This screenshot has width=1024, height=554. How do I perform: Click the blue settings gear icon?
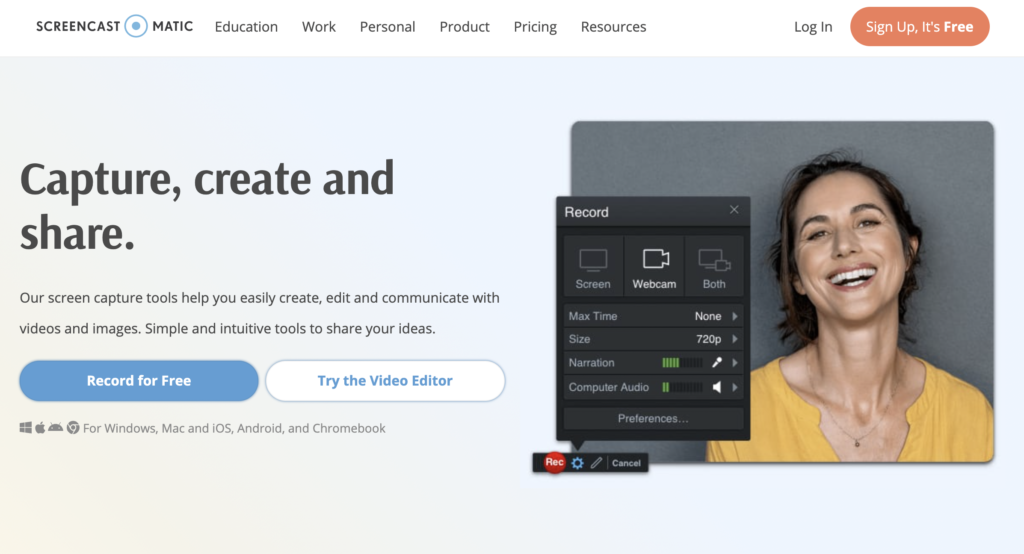577,463
